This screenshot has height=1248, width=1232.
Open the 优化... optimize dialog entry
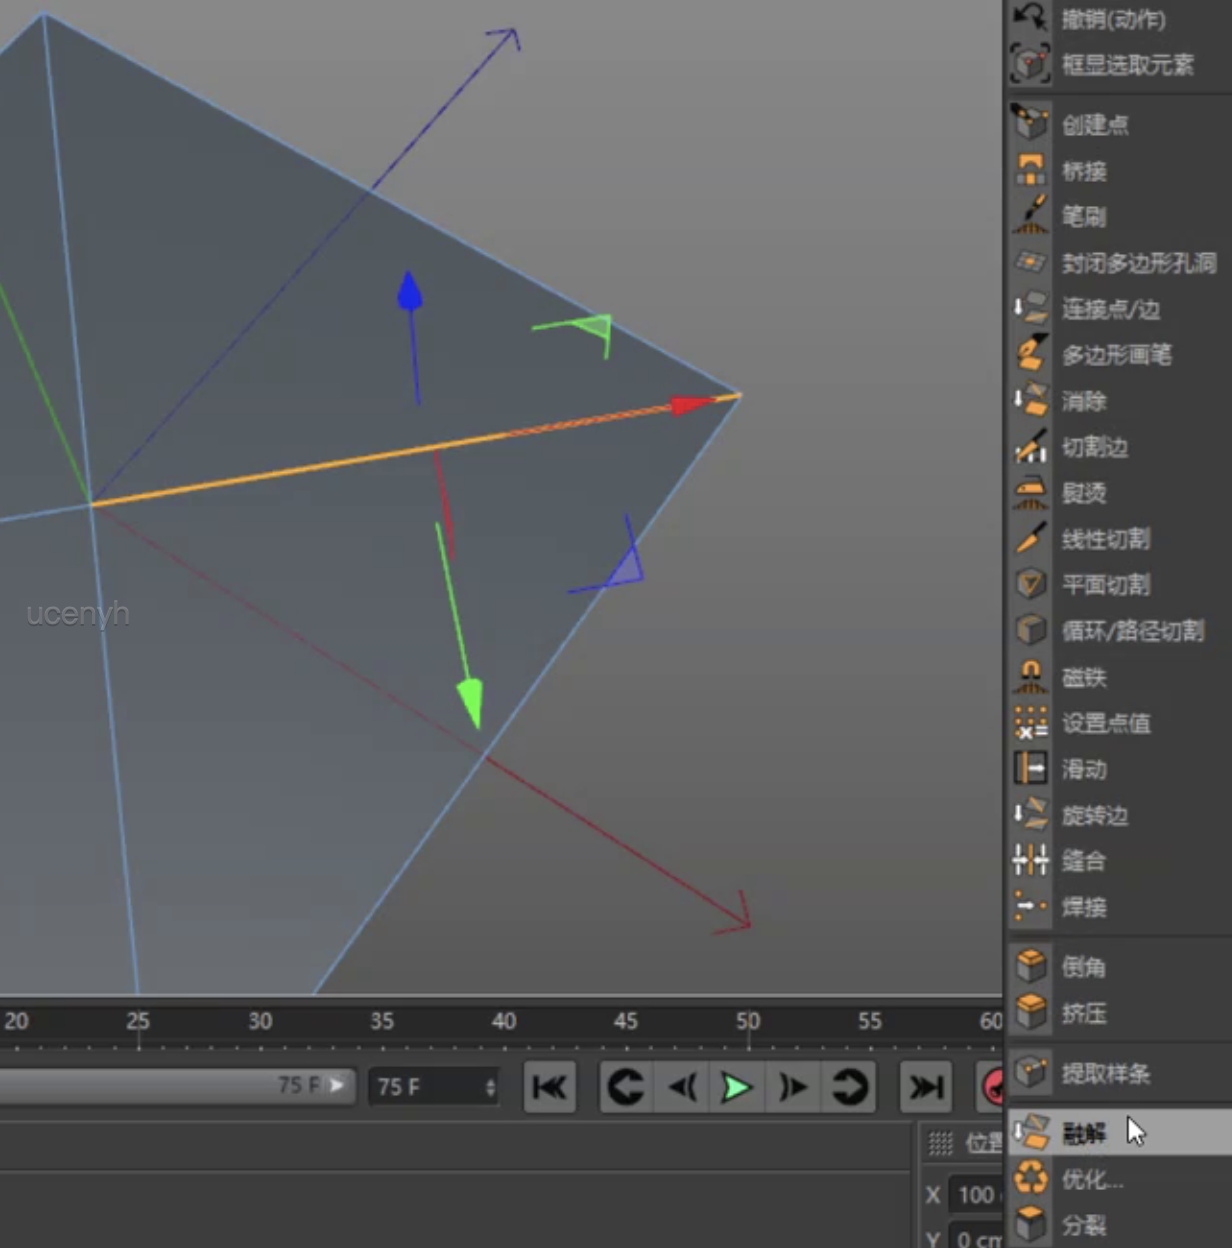click(1119, 1179)
